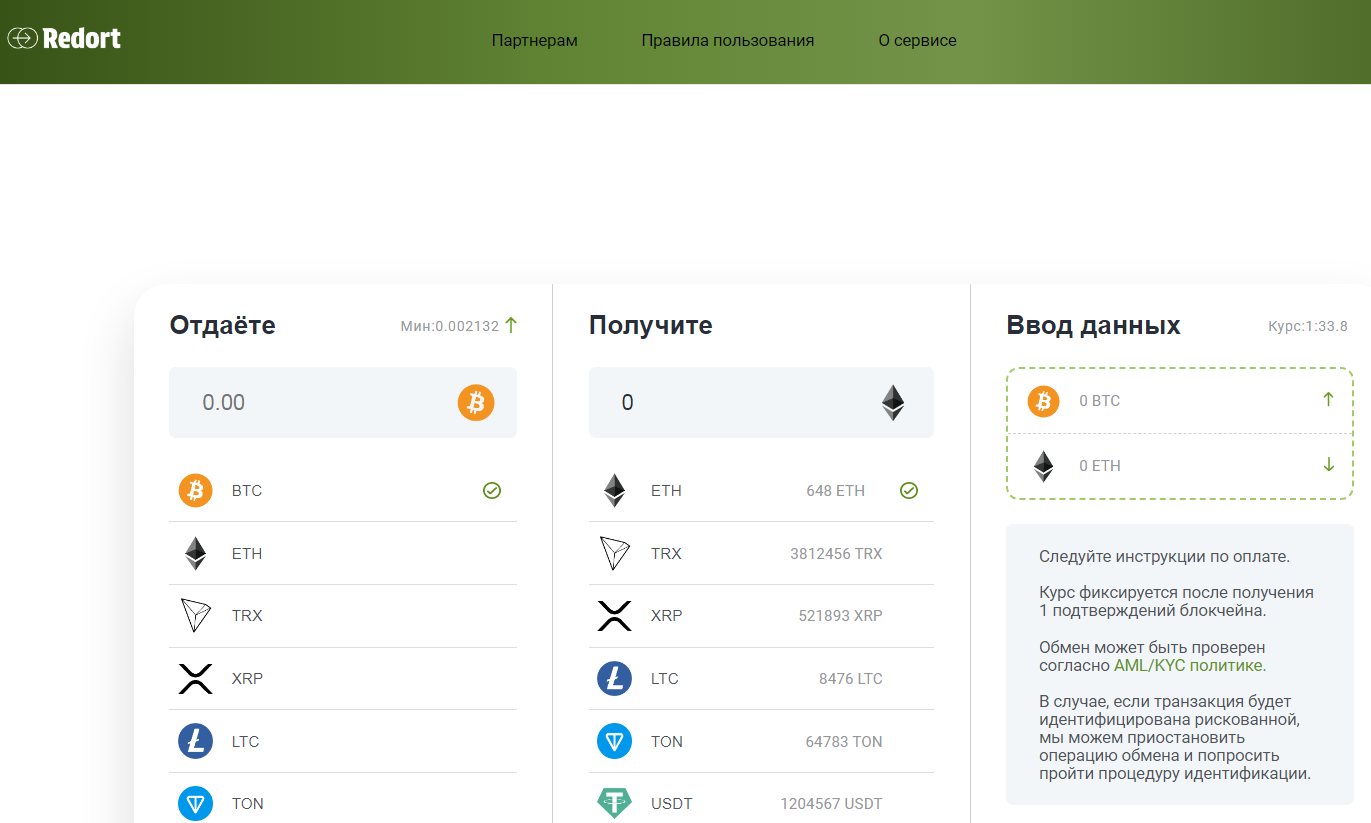Select XRP coin icon in Отдаёте list
Viewport: 1371px width, 823px height.
196,678
